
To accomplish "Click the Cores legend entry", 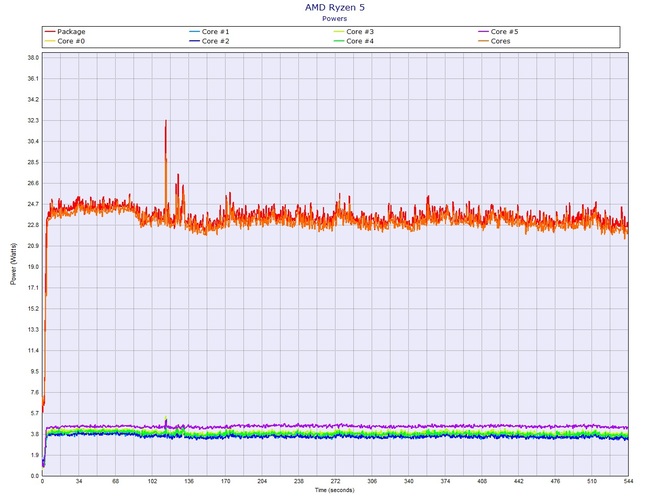I will pyautogui.click(x=494, y=41).
